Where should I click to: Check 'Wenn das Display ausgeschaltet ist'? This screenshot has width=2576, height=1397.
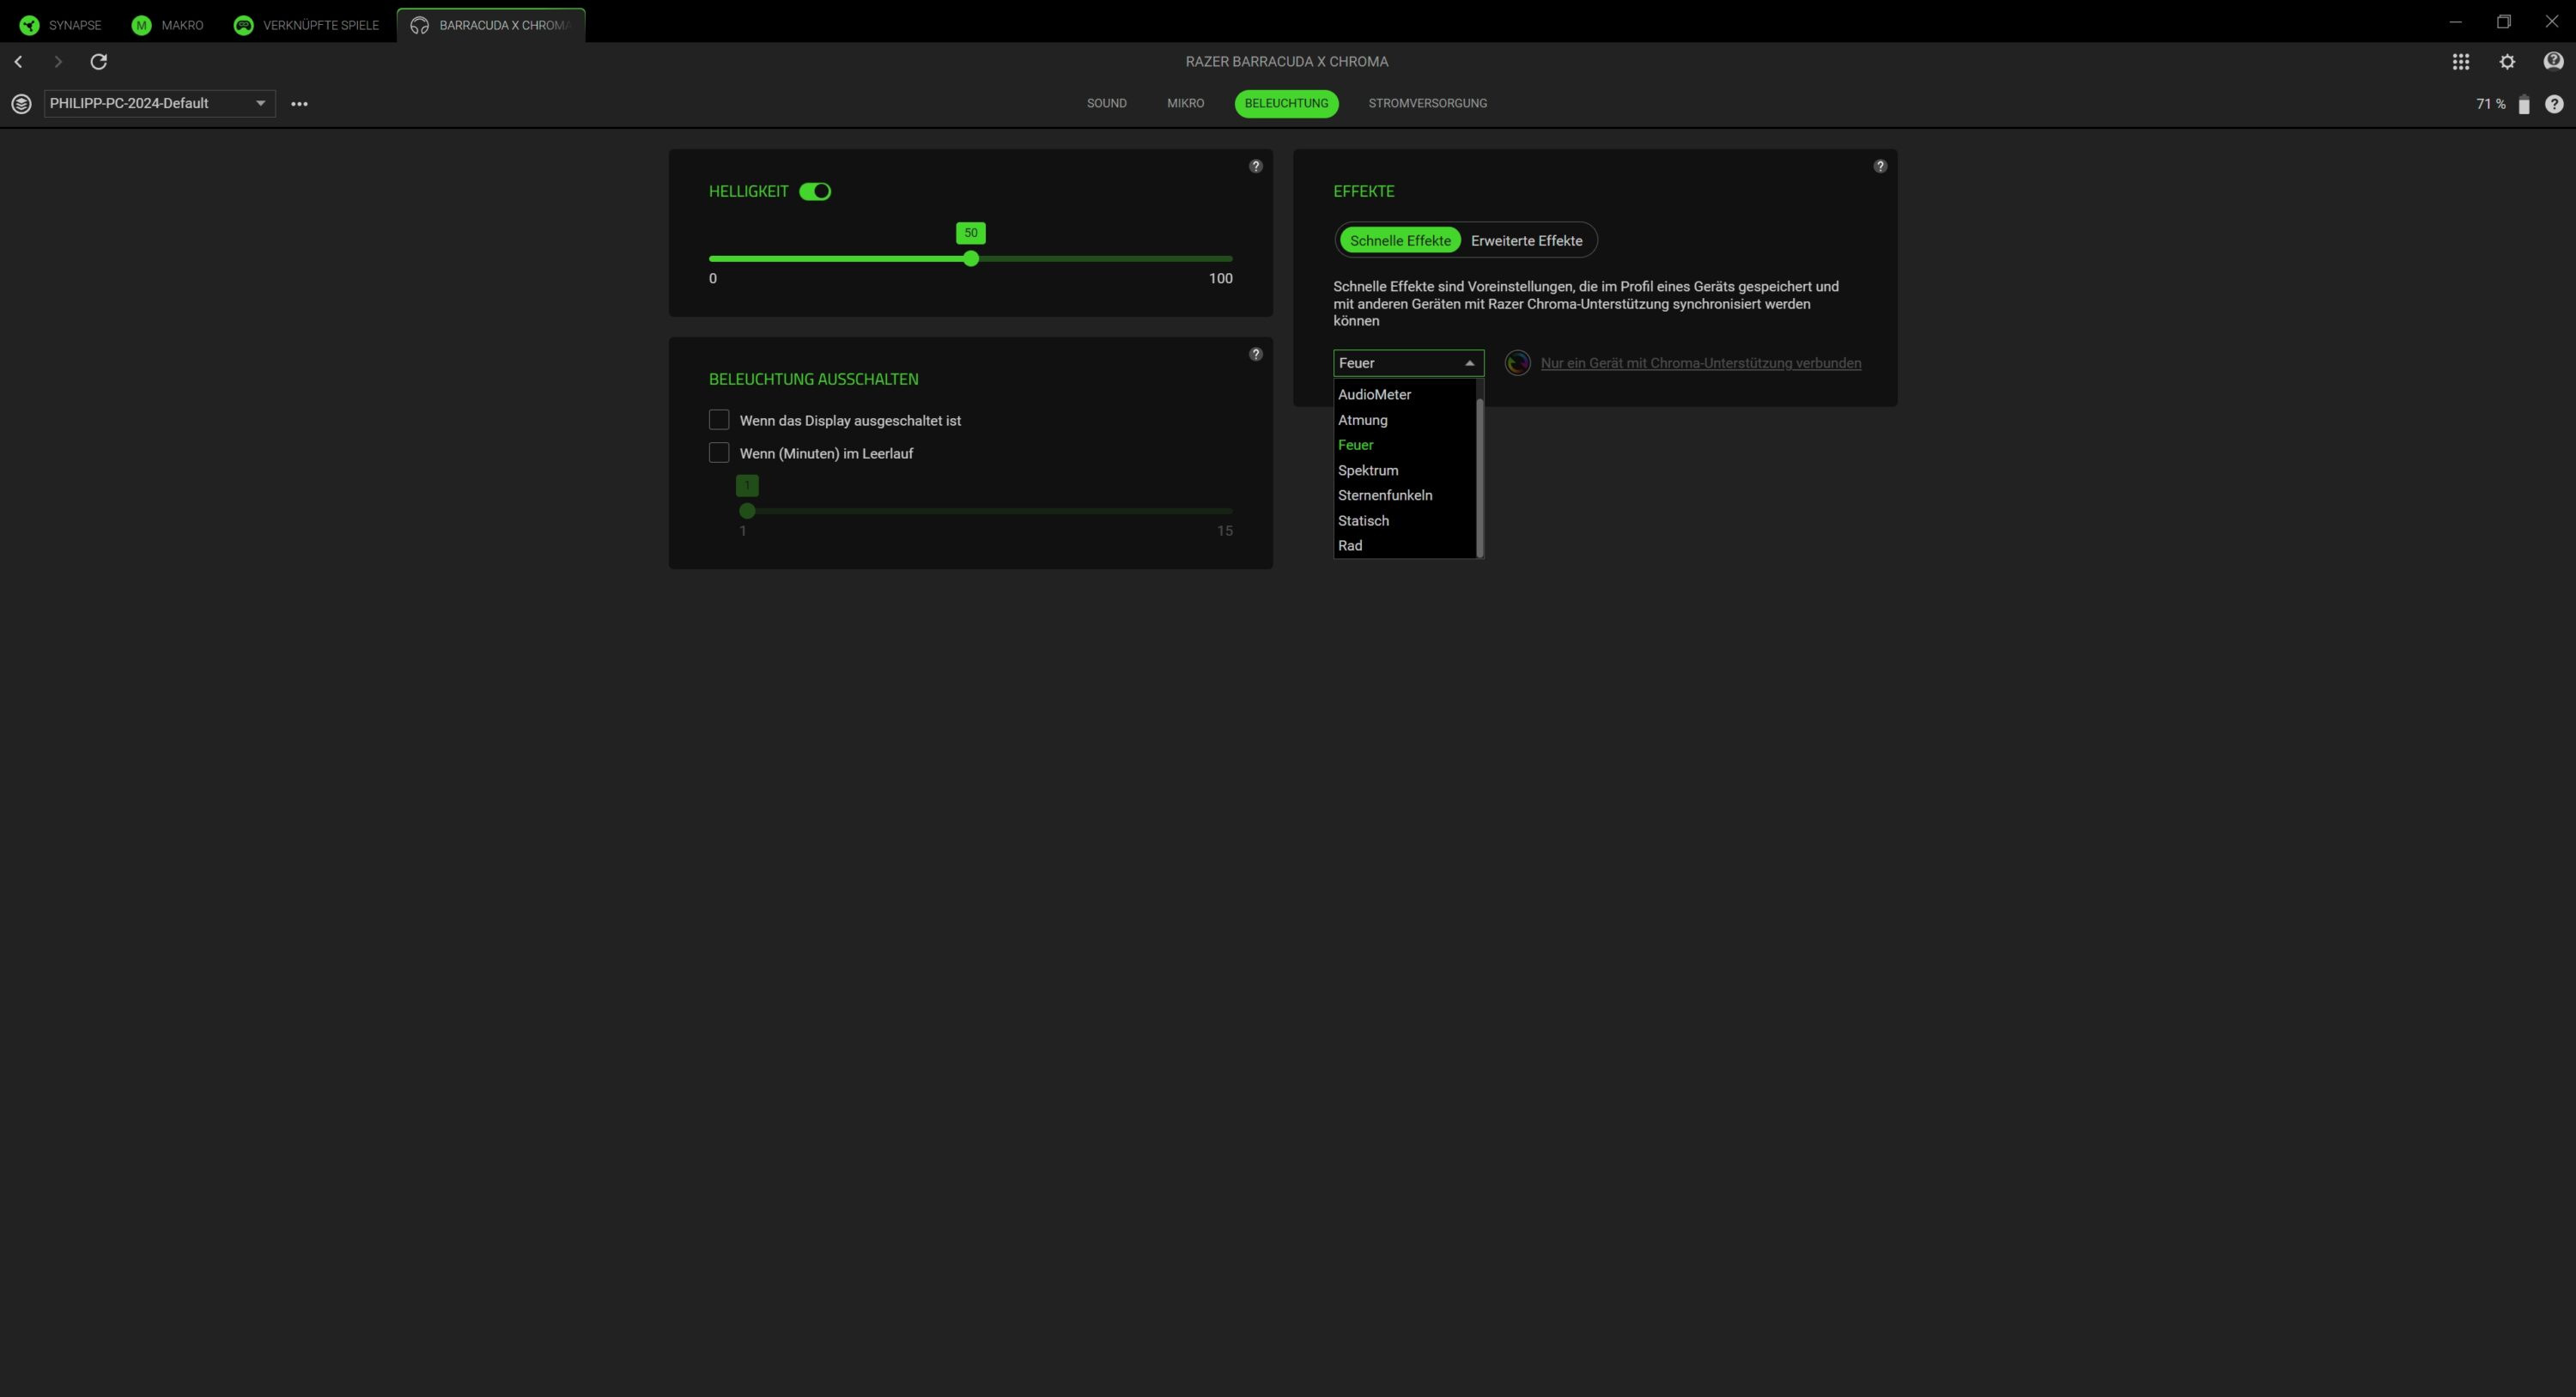click(x=719, y=420)
